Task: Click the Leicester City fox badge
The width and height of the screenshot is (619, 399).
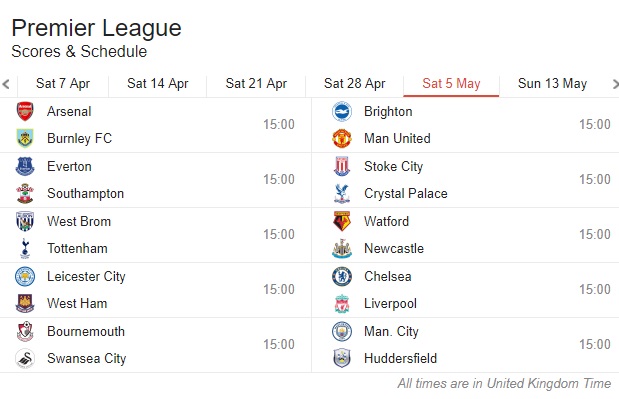Action: tap(25, 276)
